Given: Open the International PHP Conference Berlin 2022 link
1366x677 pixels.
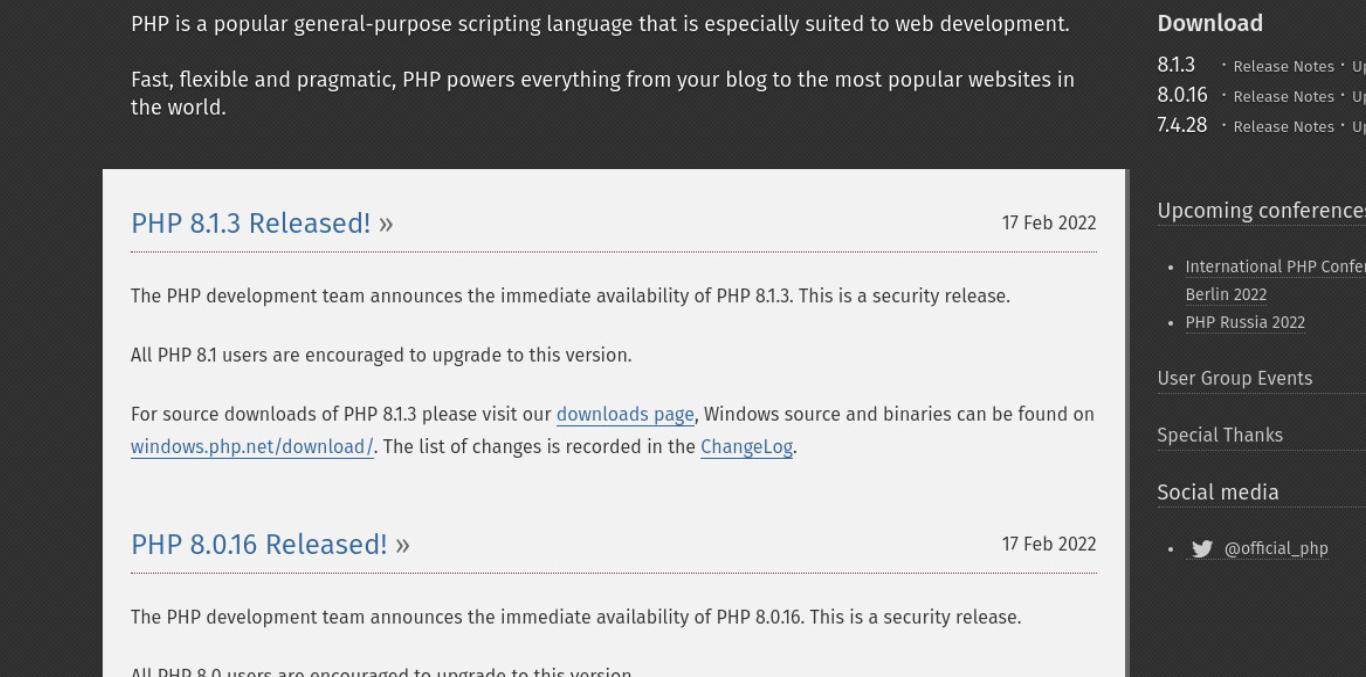Looking at the screenshot, I should pos(1275,280).
